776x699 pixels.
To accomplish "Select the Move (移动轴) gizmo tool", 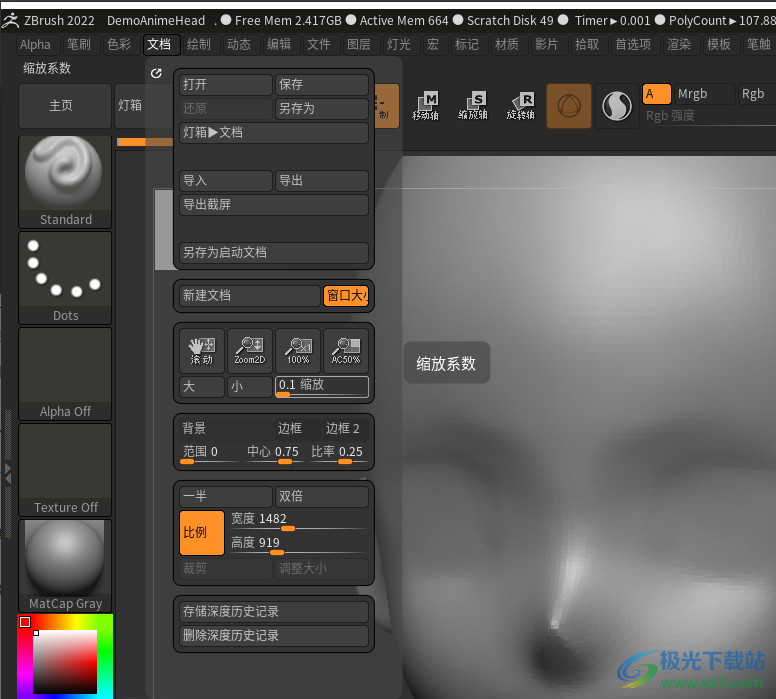I will click(x=425, y=105).
